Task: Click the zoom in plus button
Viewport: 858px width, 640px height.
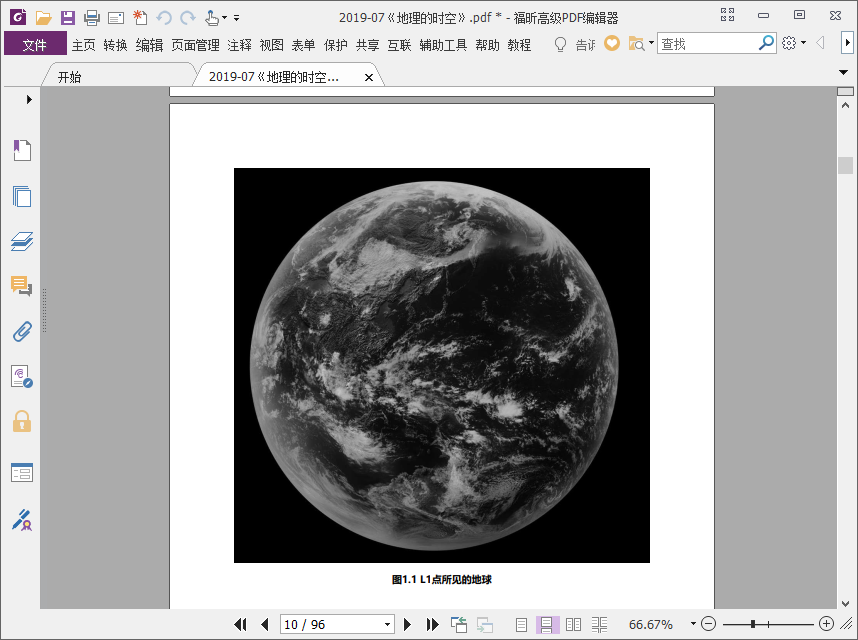Action: tap(826, 624)
